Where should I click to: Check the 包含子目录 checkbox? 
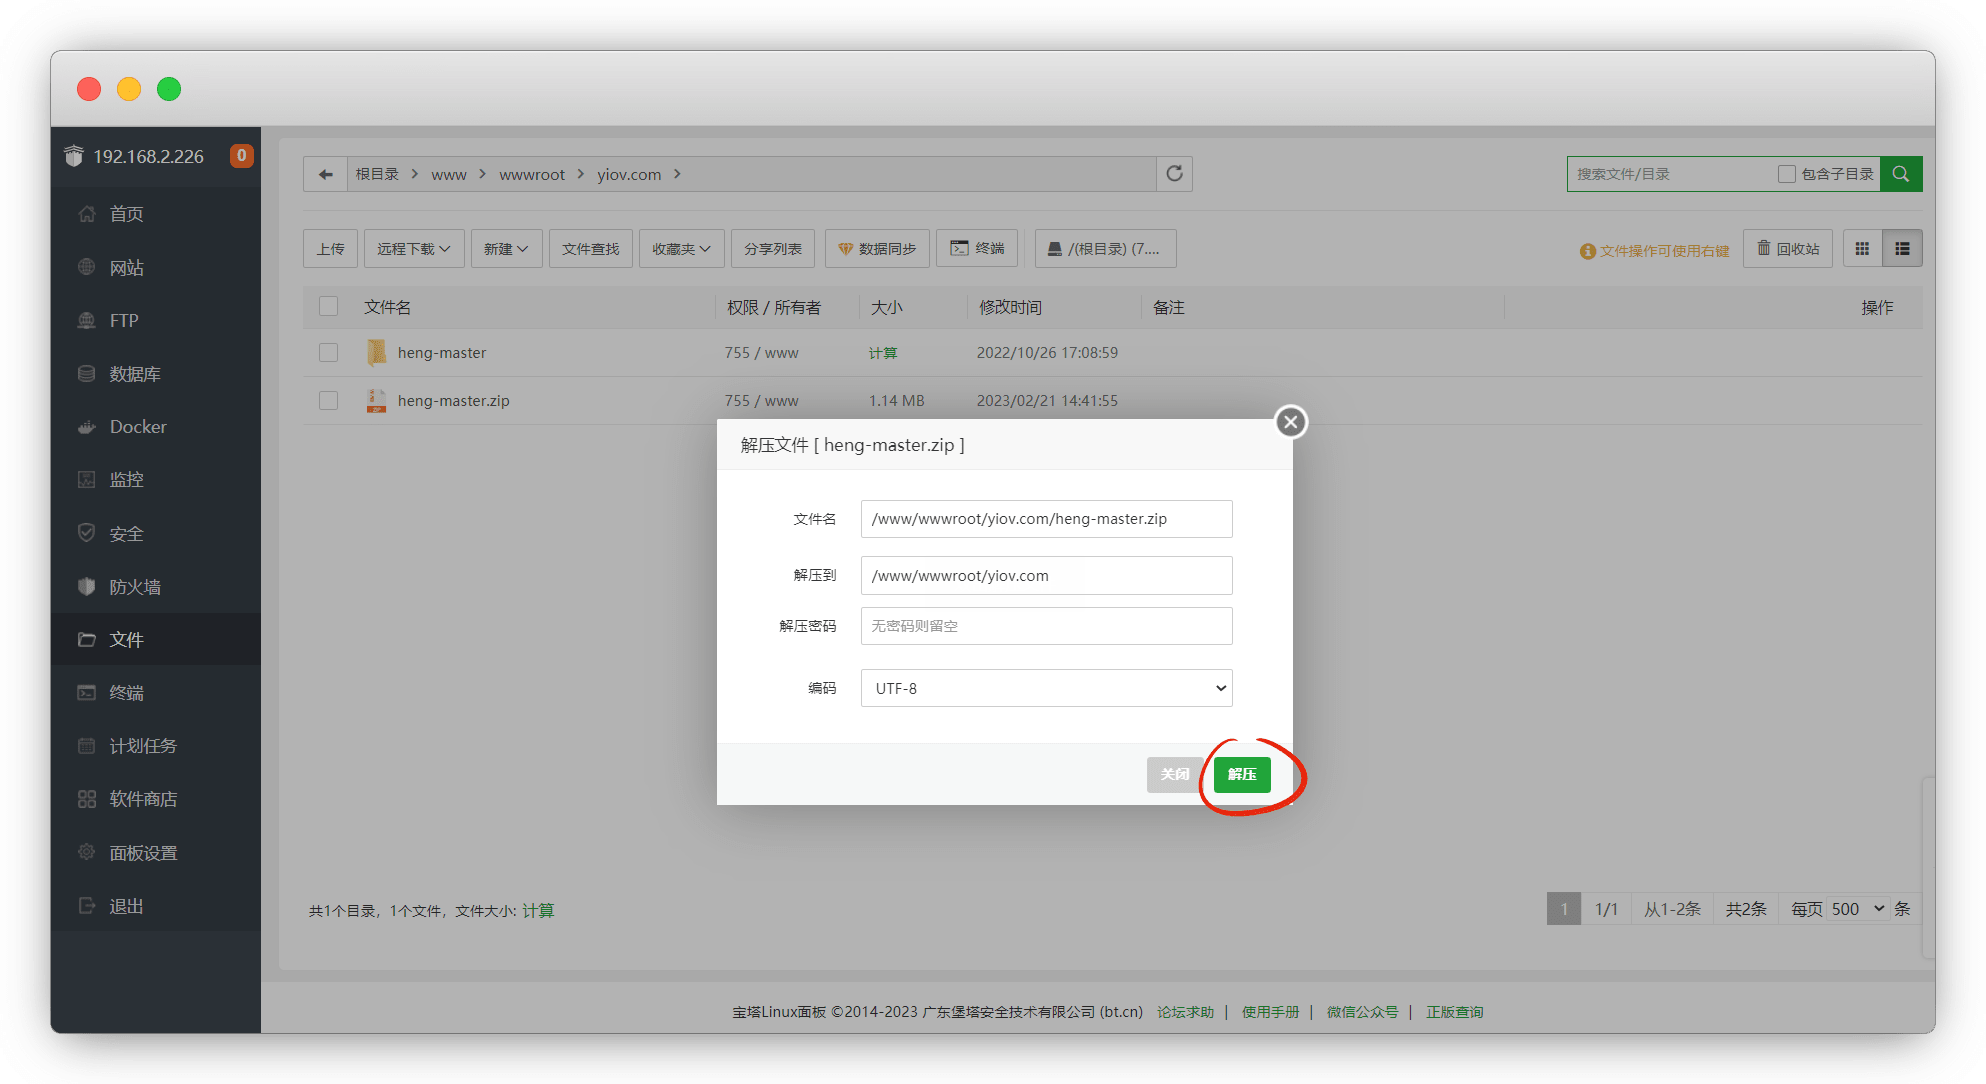click(1786, 174)
